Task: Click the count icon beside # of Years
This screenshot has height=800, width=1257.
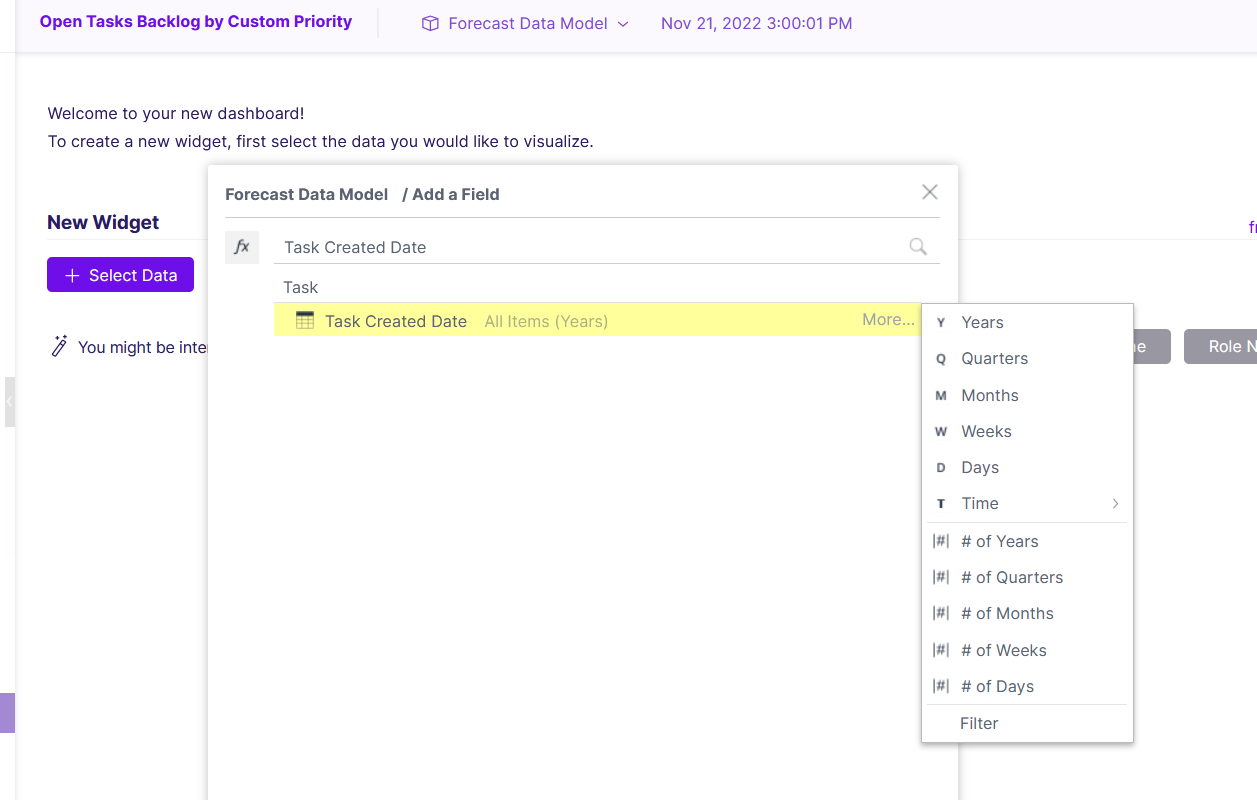Action: click(941, 541)
